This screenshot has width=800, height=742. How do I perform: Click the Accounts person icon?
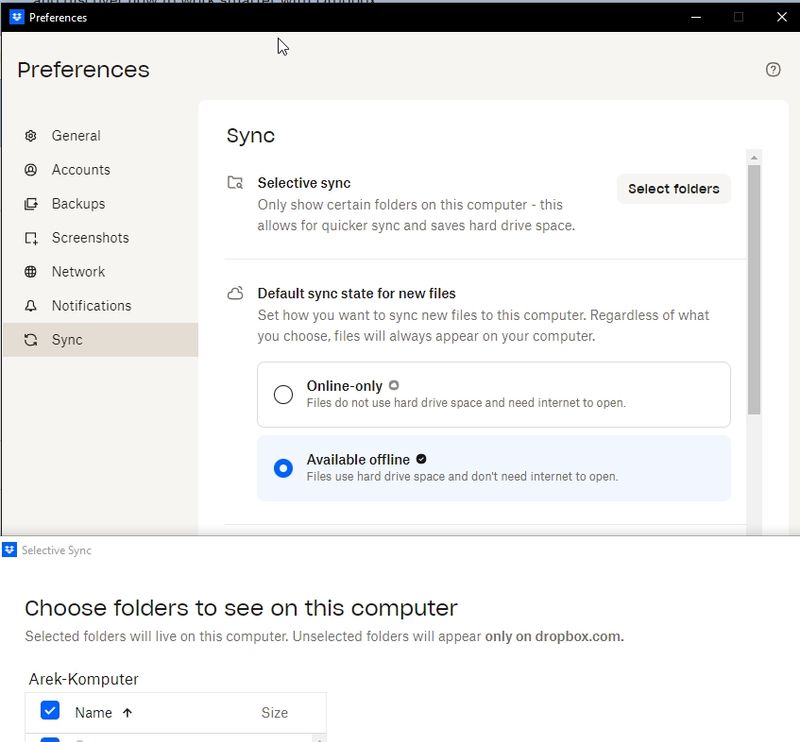click(31, 170)
